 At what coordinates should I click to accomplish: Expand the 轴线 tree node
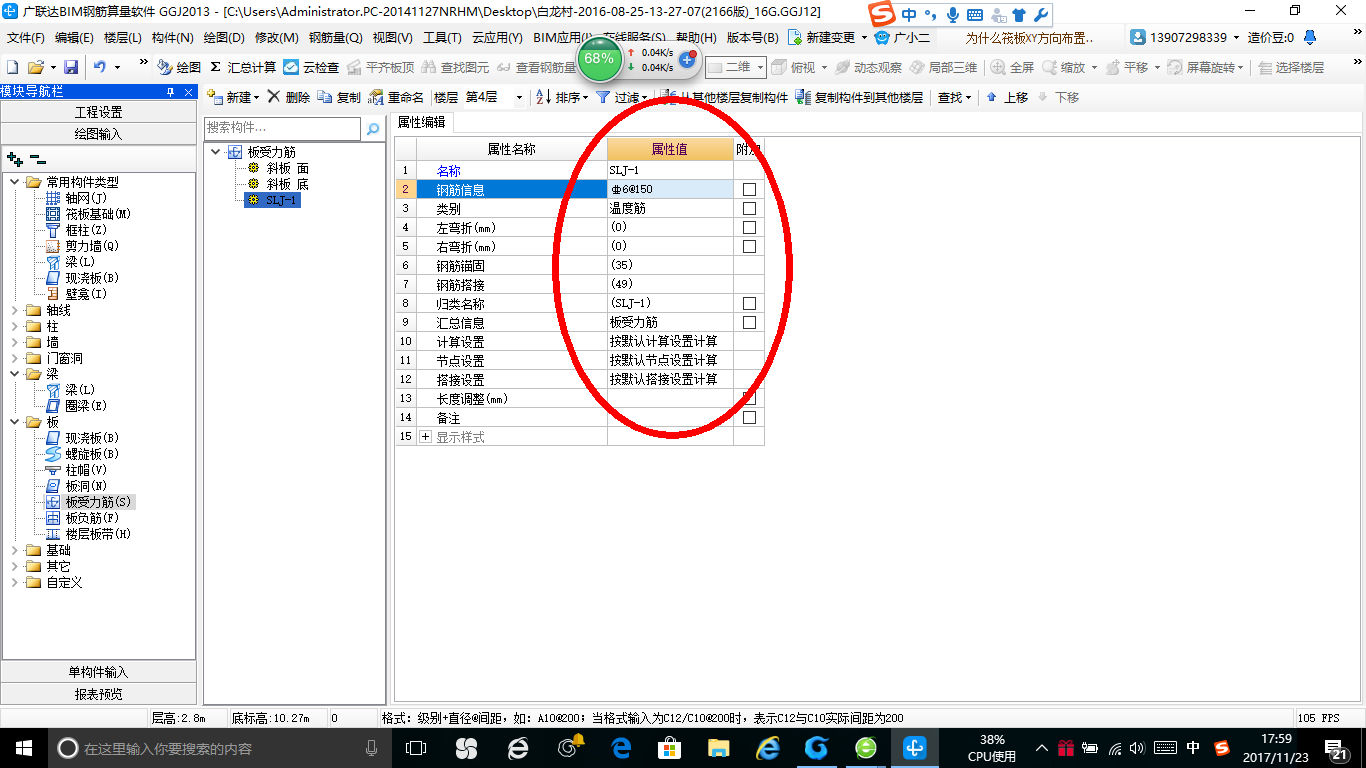pyautogui.click(x=15, y=310)
